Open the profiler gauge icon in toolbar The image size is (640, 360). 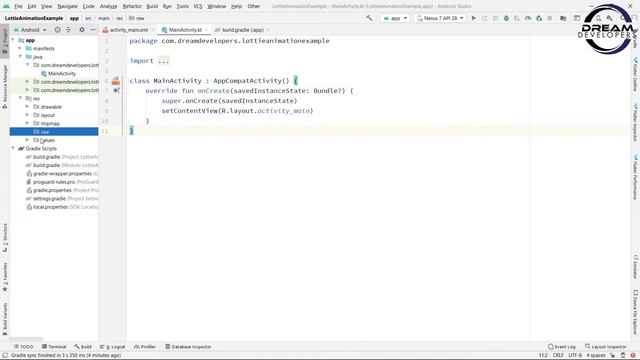coord(528,18)
